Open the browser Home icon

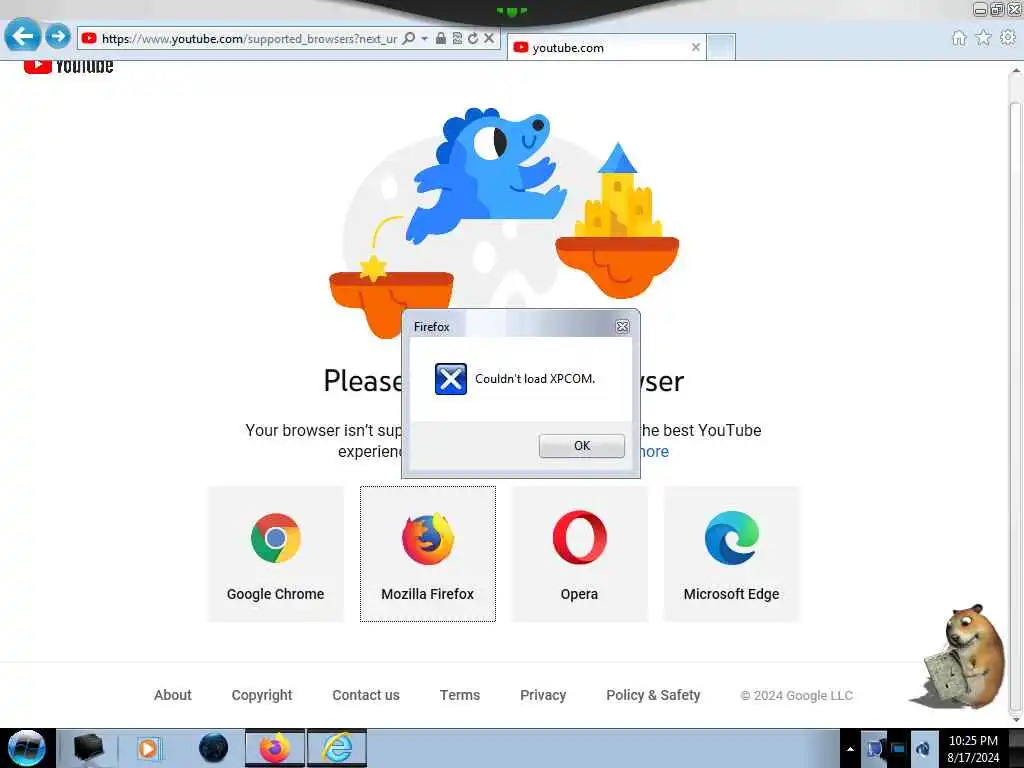pyautogui.click(x=959, y=38)
